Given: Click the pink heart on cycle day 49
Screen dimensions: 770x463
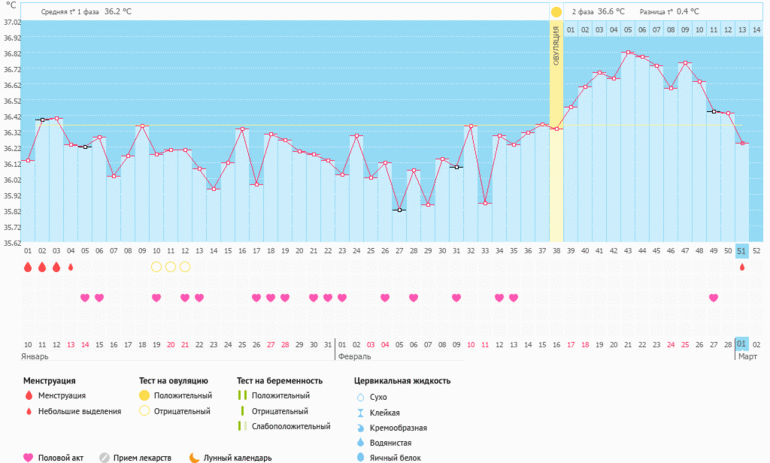Looking at the screenshot, I should [713, 298].
